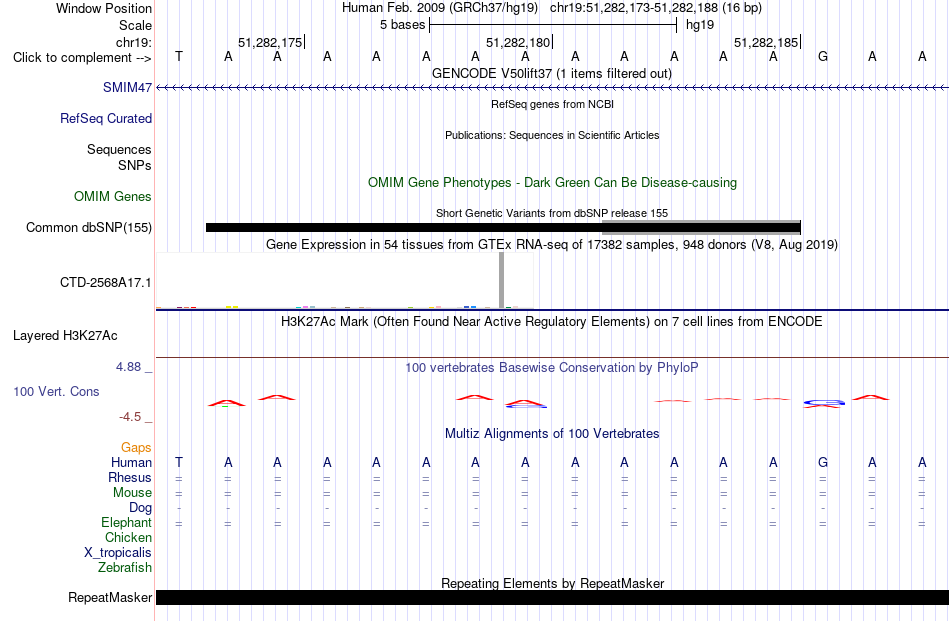Image resolution: width=950 pixels, height=621 pixels.
Task: Click 'Publications: Sequences in Scientific Articles' title
Action: 552,135
